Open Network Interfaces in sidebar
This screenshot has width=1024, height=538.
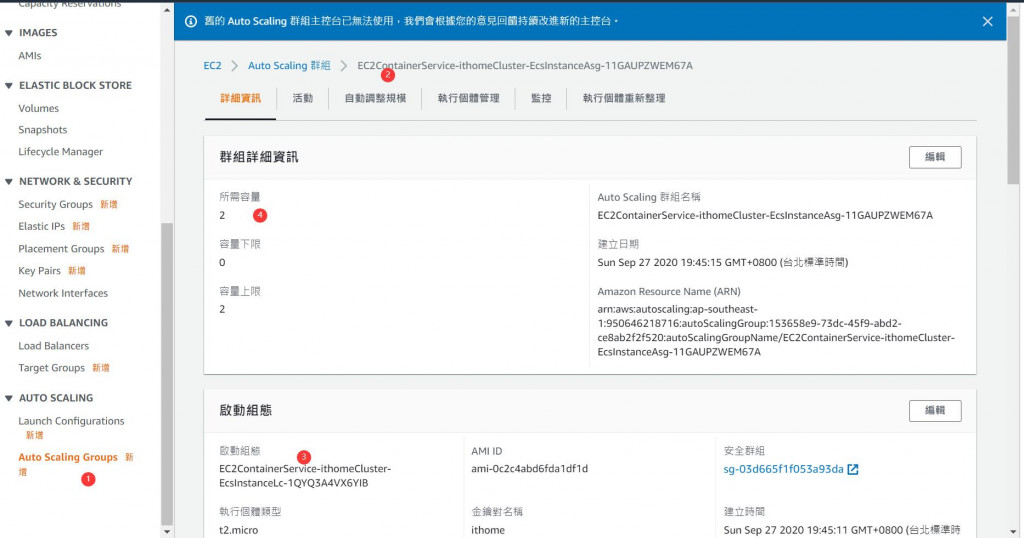pyautogui.click(x=63, y=293)
